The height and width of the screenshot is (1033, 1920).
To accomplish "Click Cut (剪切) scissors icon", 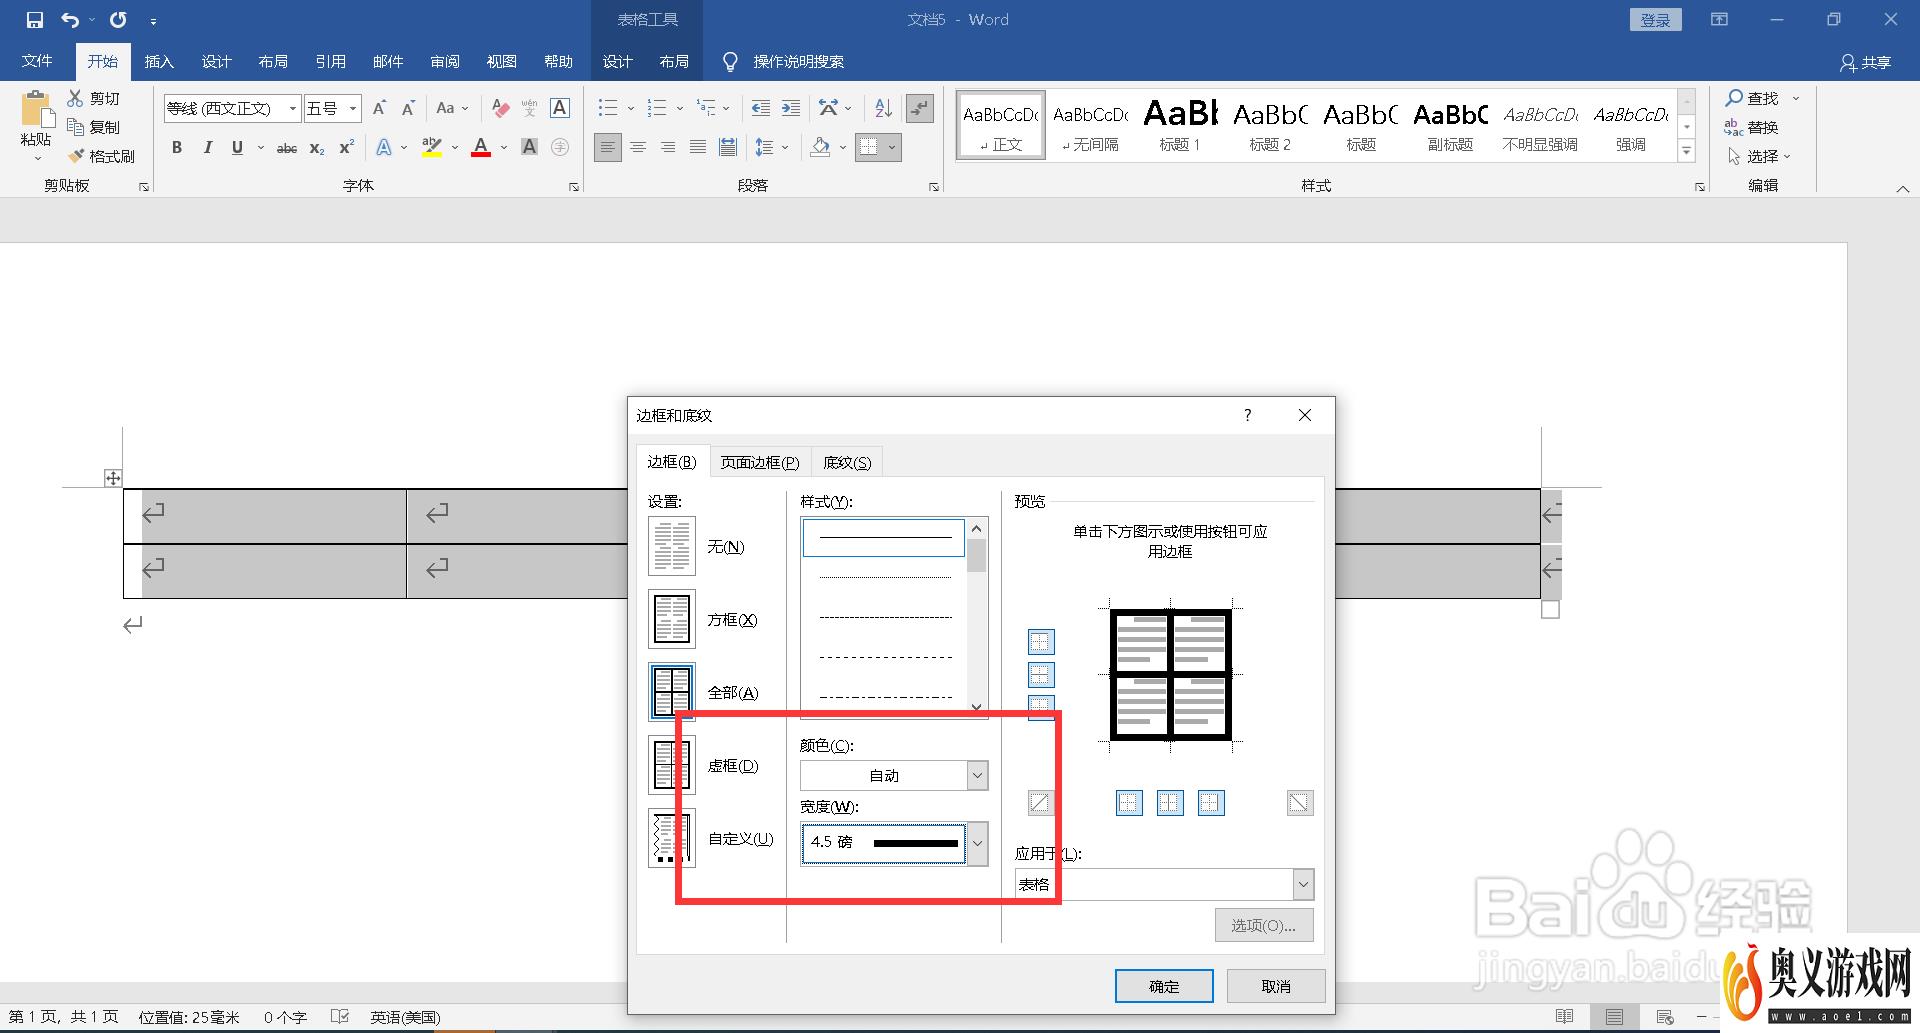I will [x=76, y=98].
